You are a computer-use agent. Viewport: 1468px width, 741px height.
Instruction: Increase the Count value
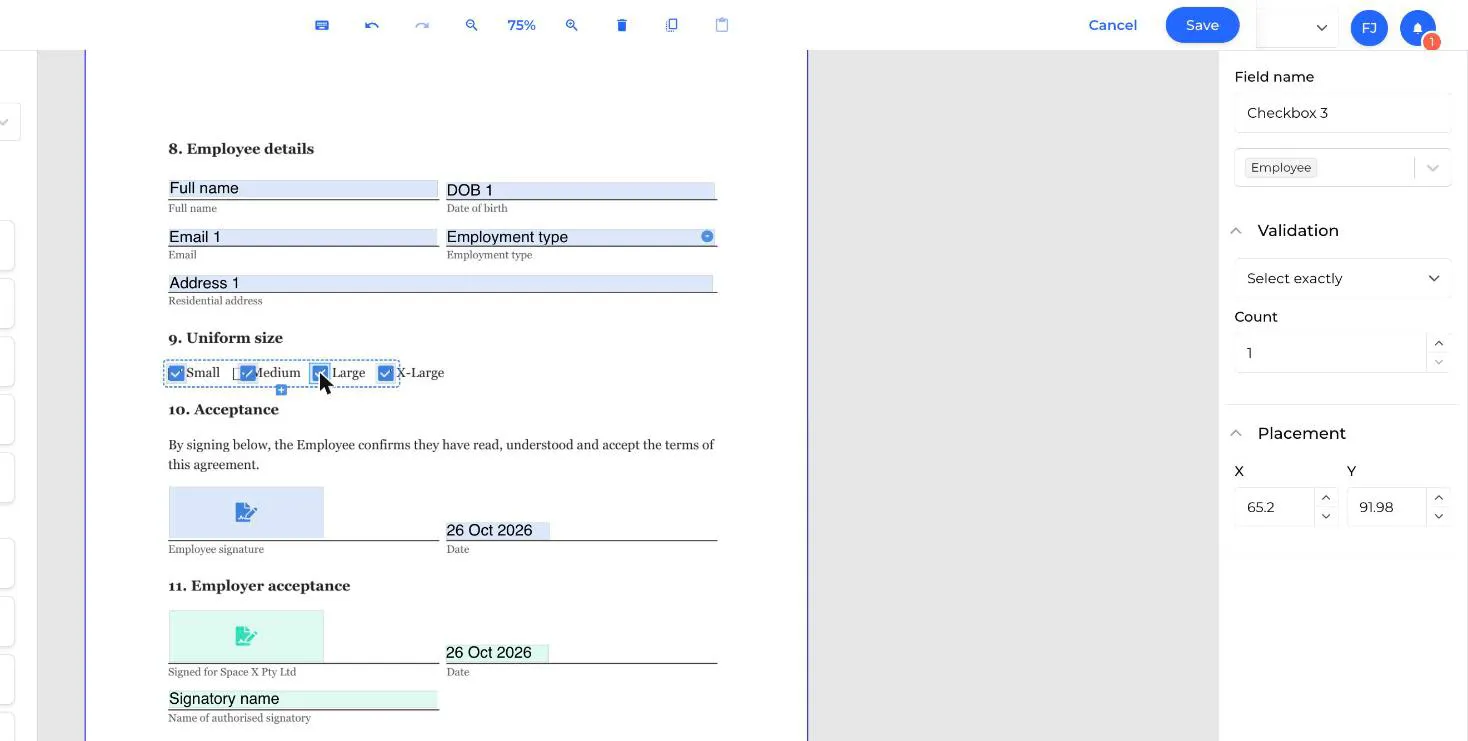coord(1438,343)
